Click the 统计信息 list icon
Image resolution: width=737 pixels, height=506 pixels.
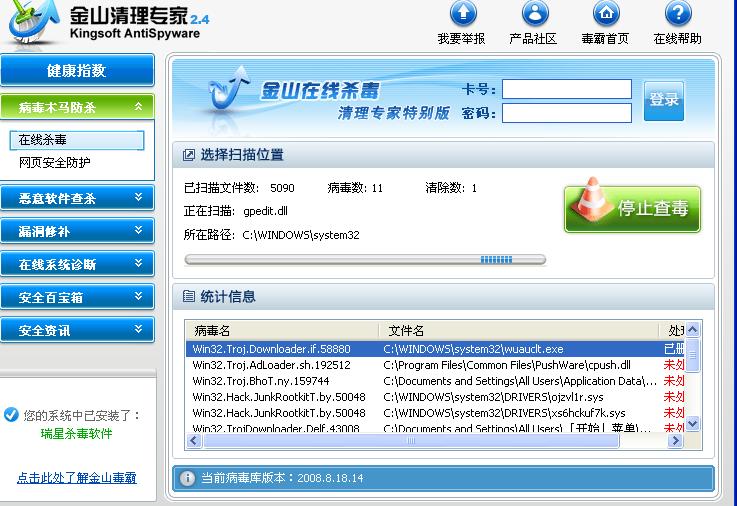pyautogui.click(x=188, y=296)
